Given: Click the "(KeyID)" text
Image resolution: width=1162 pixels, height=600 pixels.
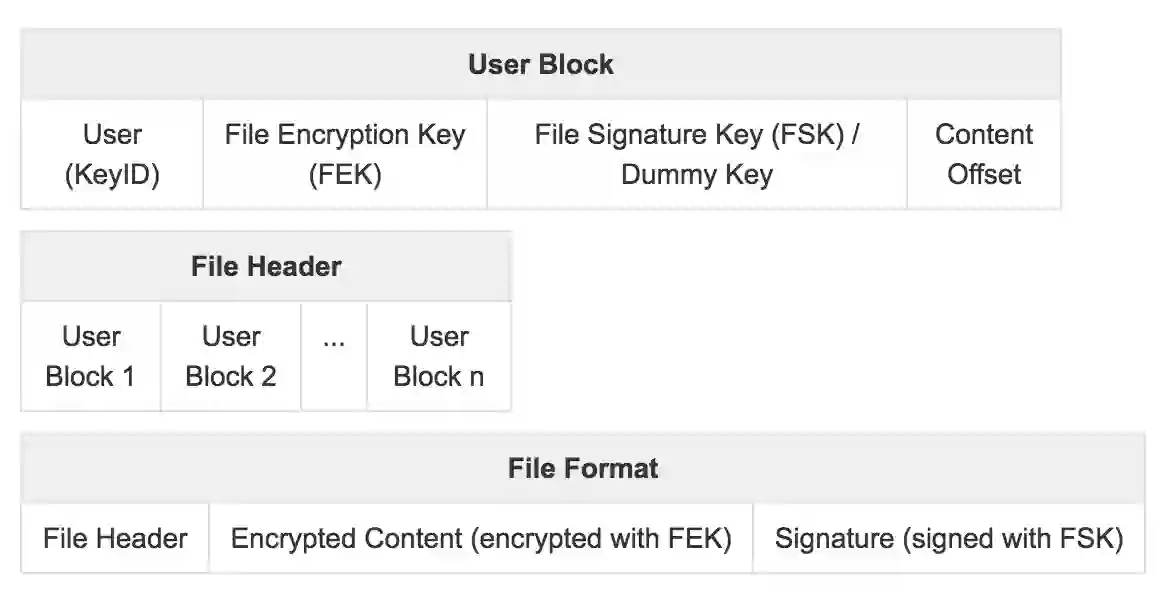Looking at the screenshot, I should 112,175.
